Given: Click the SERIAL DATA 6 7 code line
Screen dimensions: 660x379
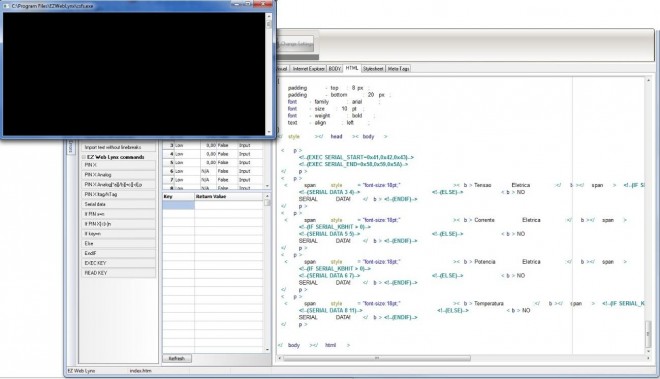Looking at the screenshot, I should tap(329, 275).
